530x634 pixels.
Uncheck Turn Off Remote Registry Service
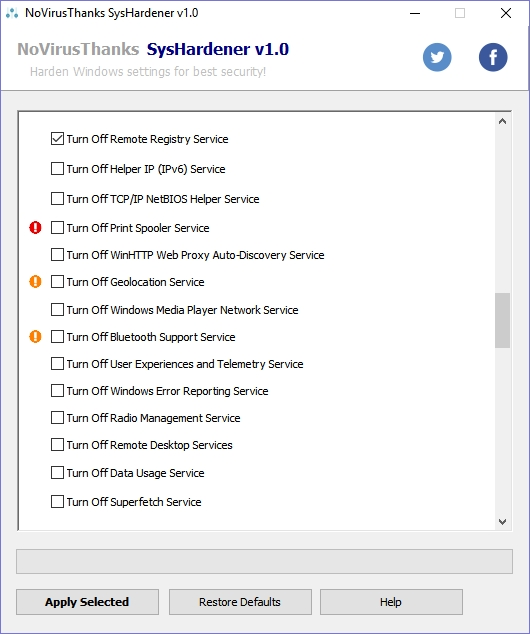tap(57, 139)
